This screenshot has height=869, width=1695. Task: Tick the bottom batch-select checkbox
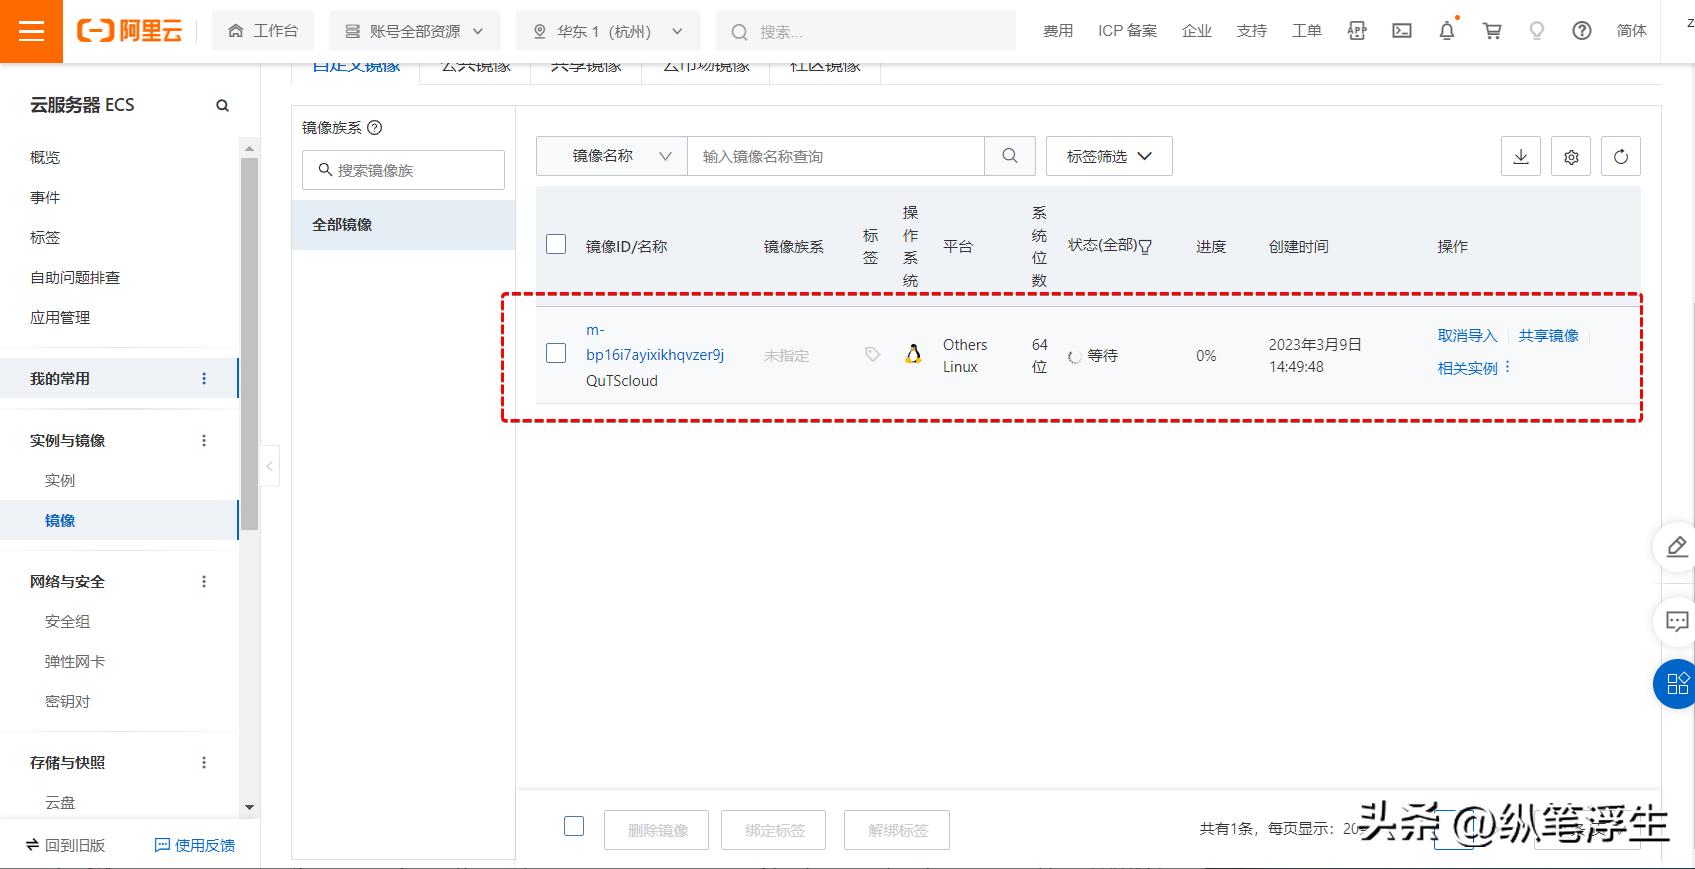coord(574,826)
